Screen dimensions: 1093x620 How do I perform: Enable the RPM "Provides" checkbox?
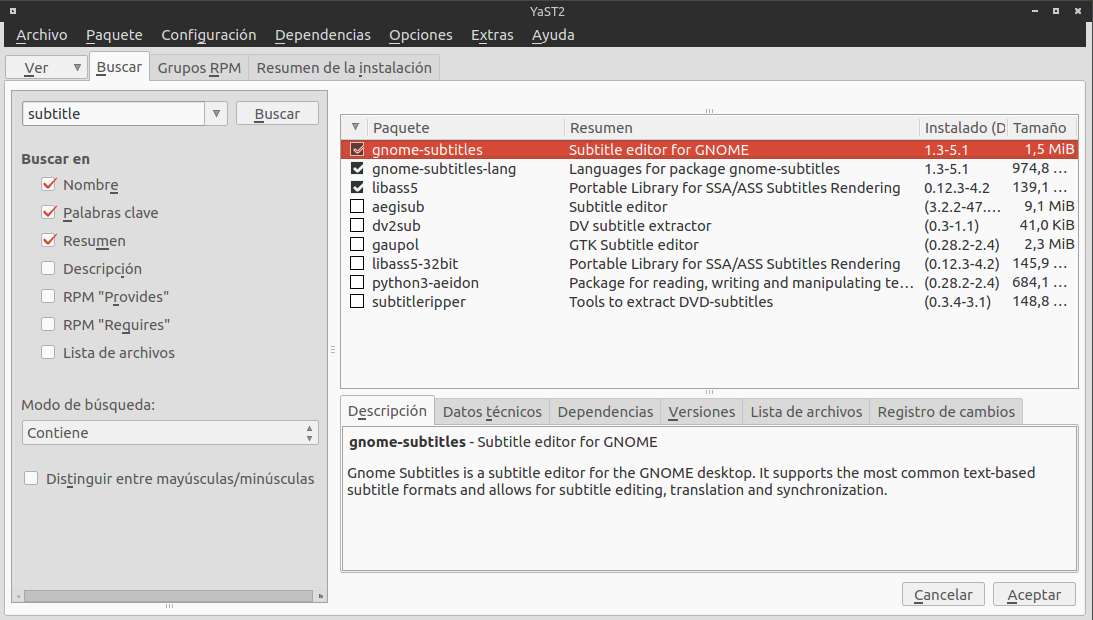point(47,296)
